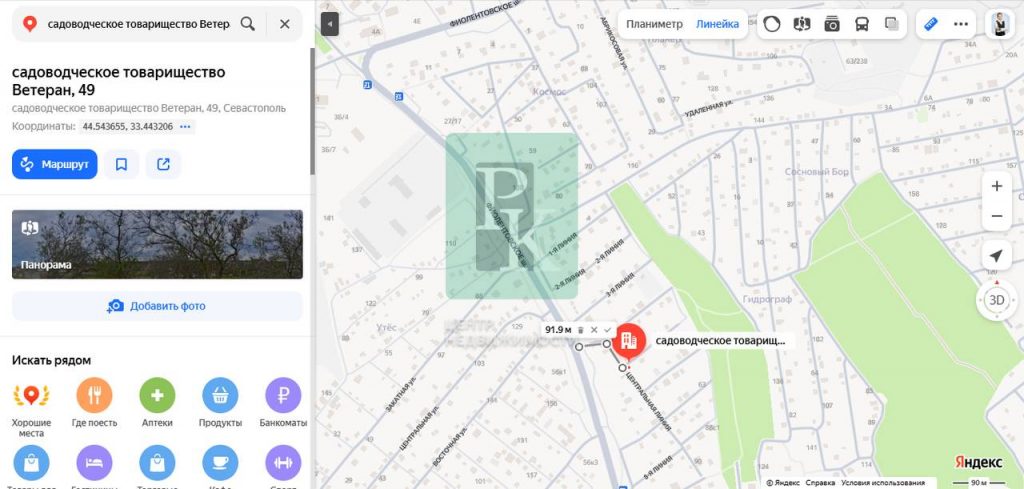Bookmark the place with the bookmark icon

click(x=121, y=165)
